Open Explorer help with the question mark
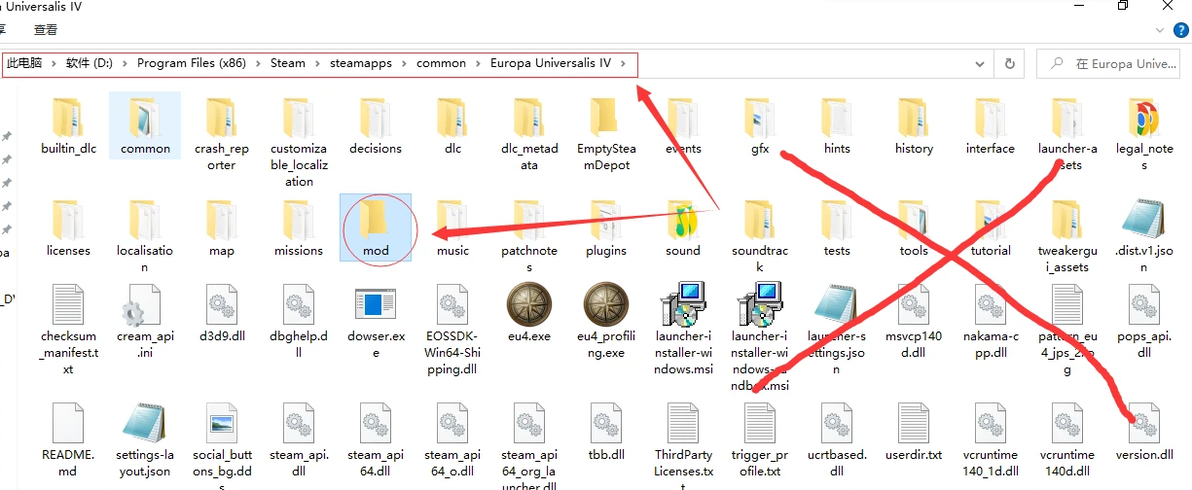The height and width of the screenshot is (490, 1192). tap(1179, 30)
